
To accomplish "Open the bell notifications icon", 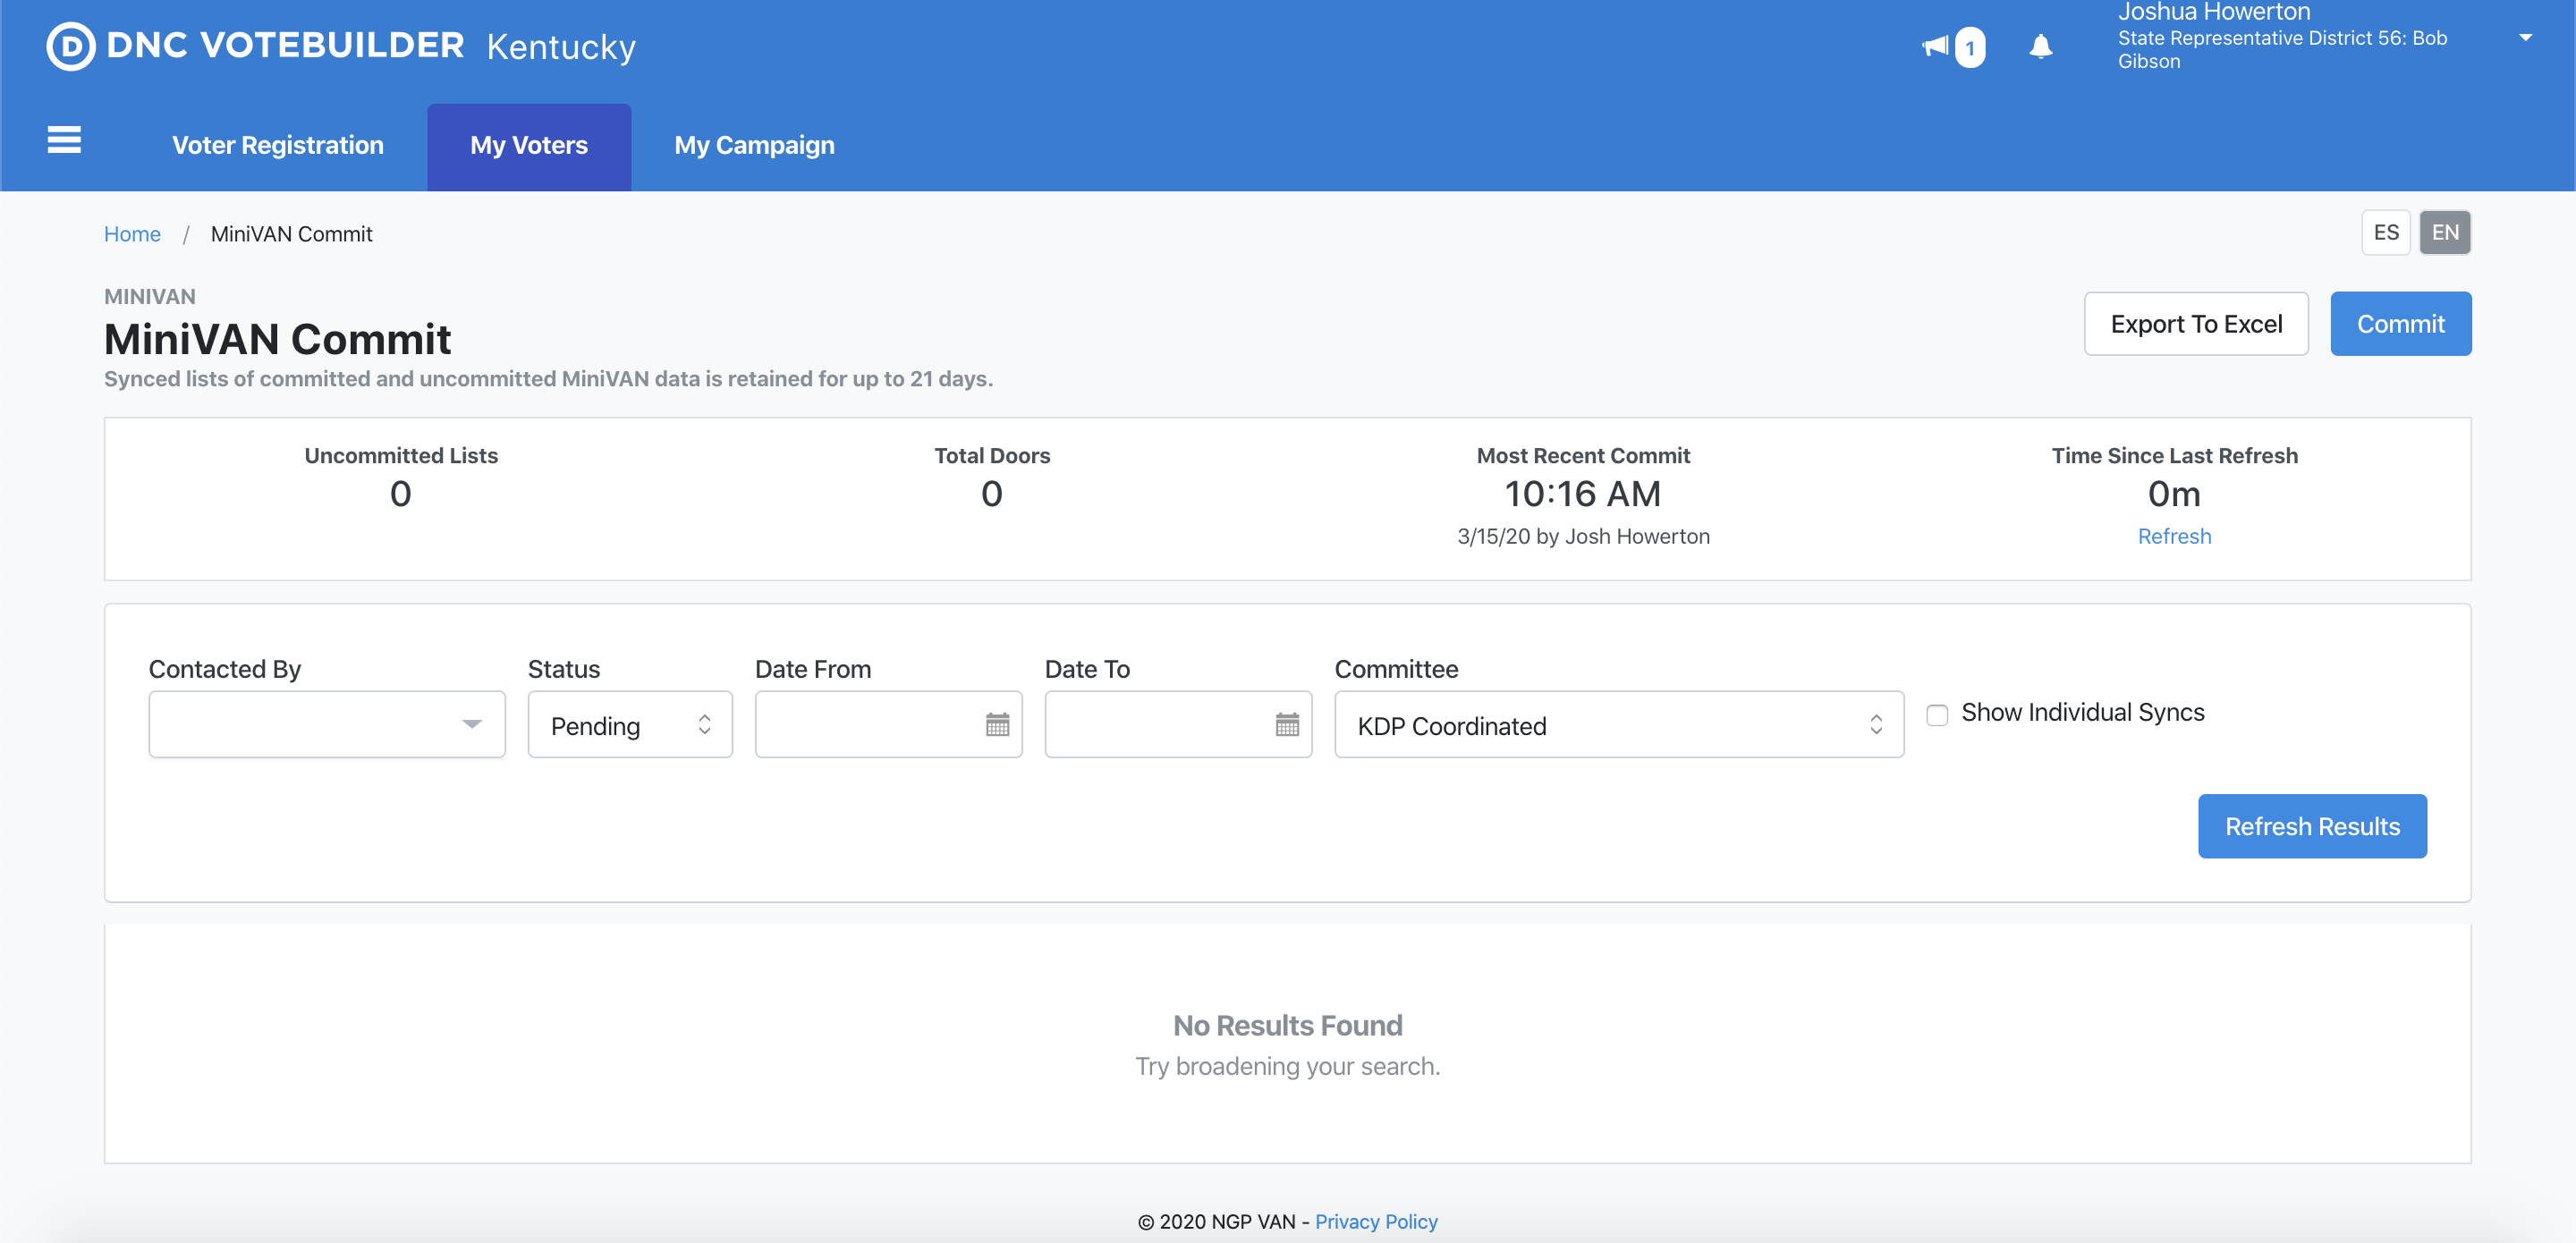I will coord(2040,46).
